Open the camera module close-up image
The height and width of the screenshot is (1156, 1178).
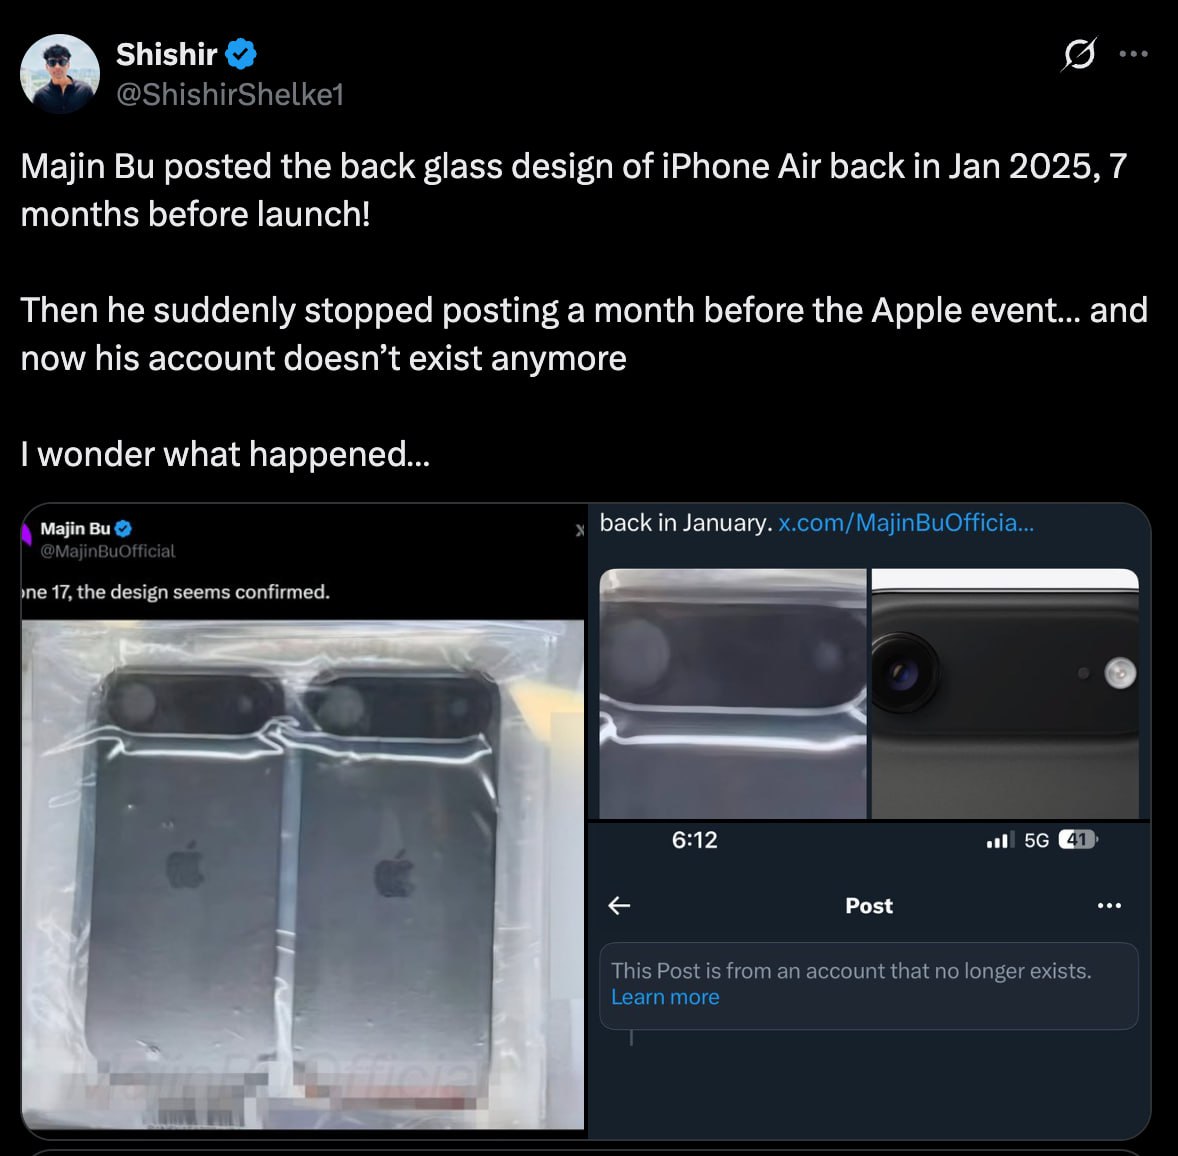click(x=1004, y=690)
